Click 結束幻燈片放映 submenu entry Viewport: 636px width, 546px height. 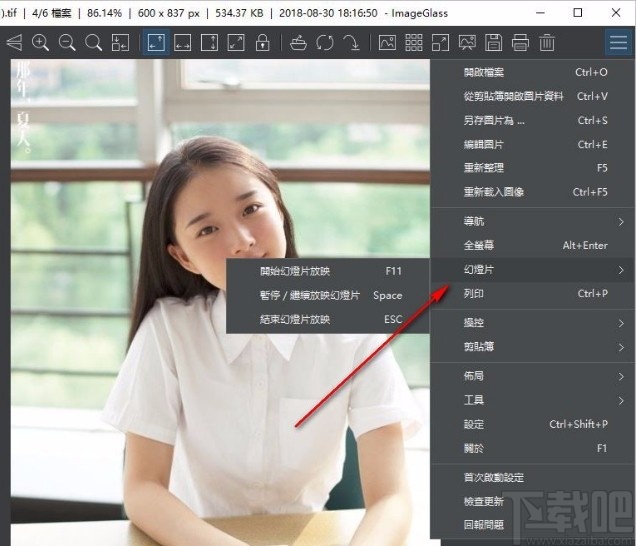point(328,320)
